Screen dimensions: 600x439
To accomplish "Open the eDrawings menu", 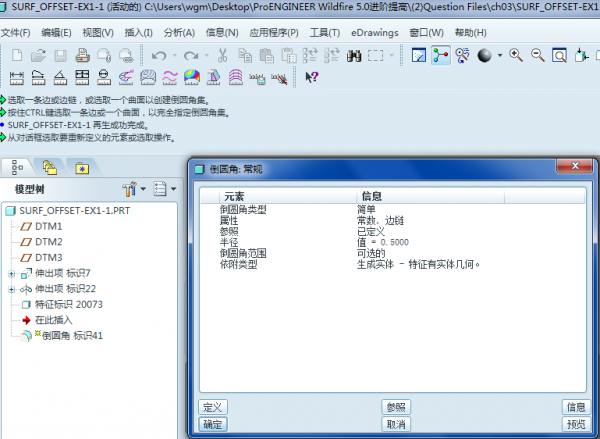I will tap(375, 33).
